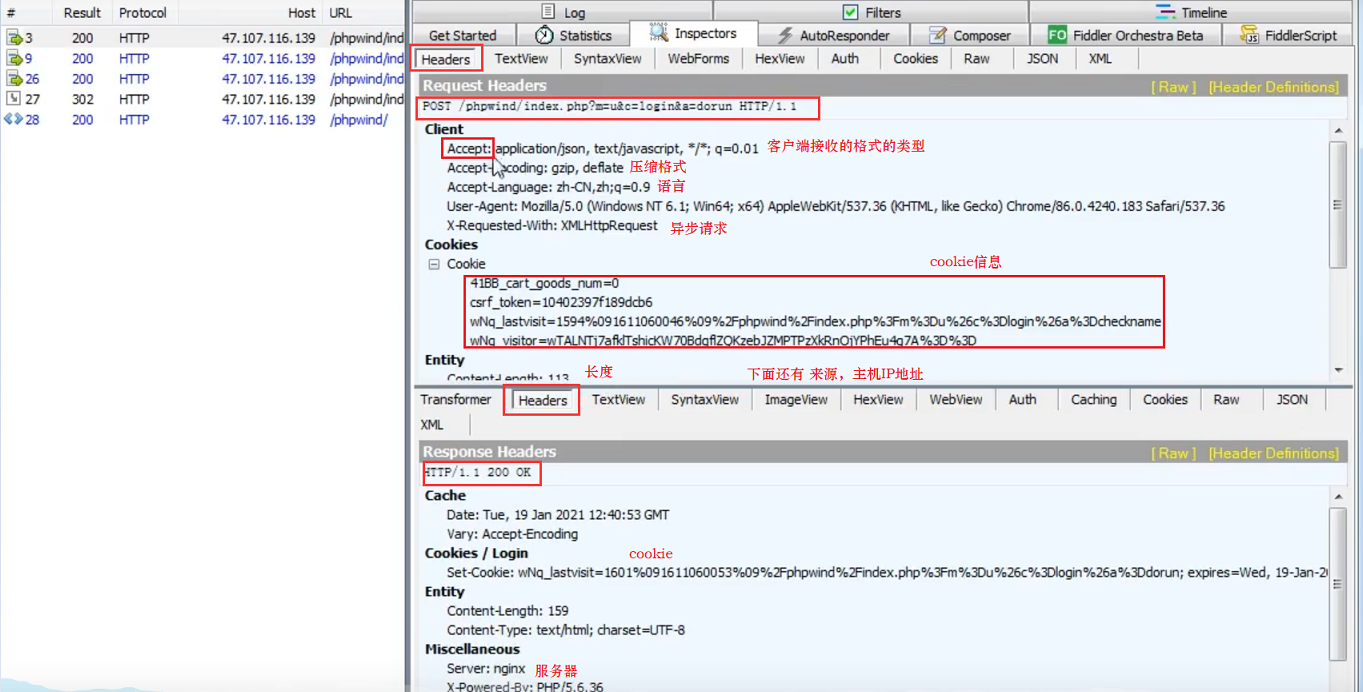Select session 3 icon in the list
This screenshot has width=1363, height=692.
coord(13,38)
